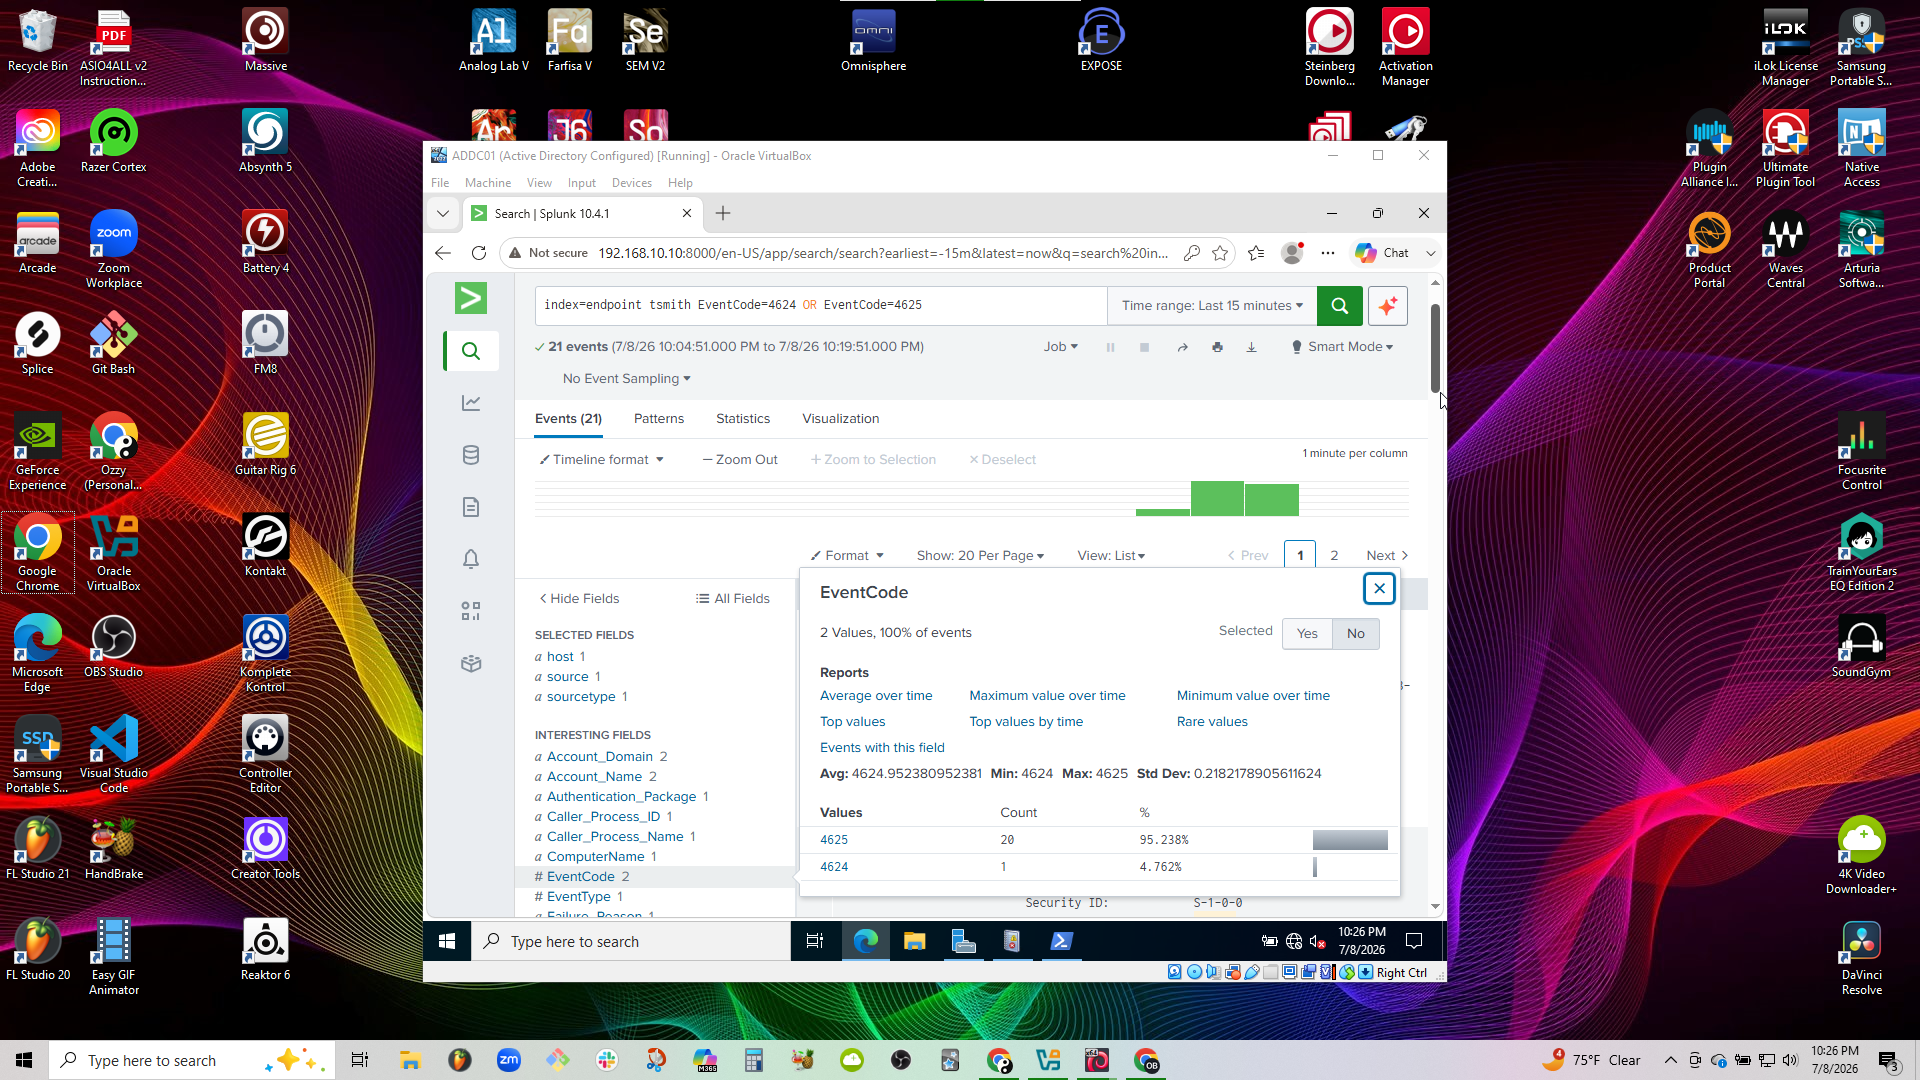This screenshot has width=1920, height=1080.
Task: Open the Top values by time report
Action: point(1026,722)
